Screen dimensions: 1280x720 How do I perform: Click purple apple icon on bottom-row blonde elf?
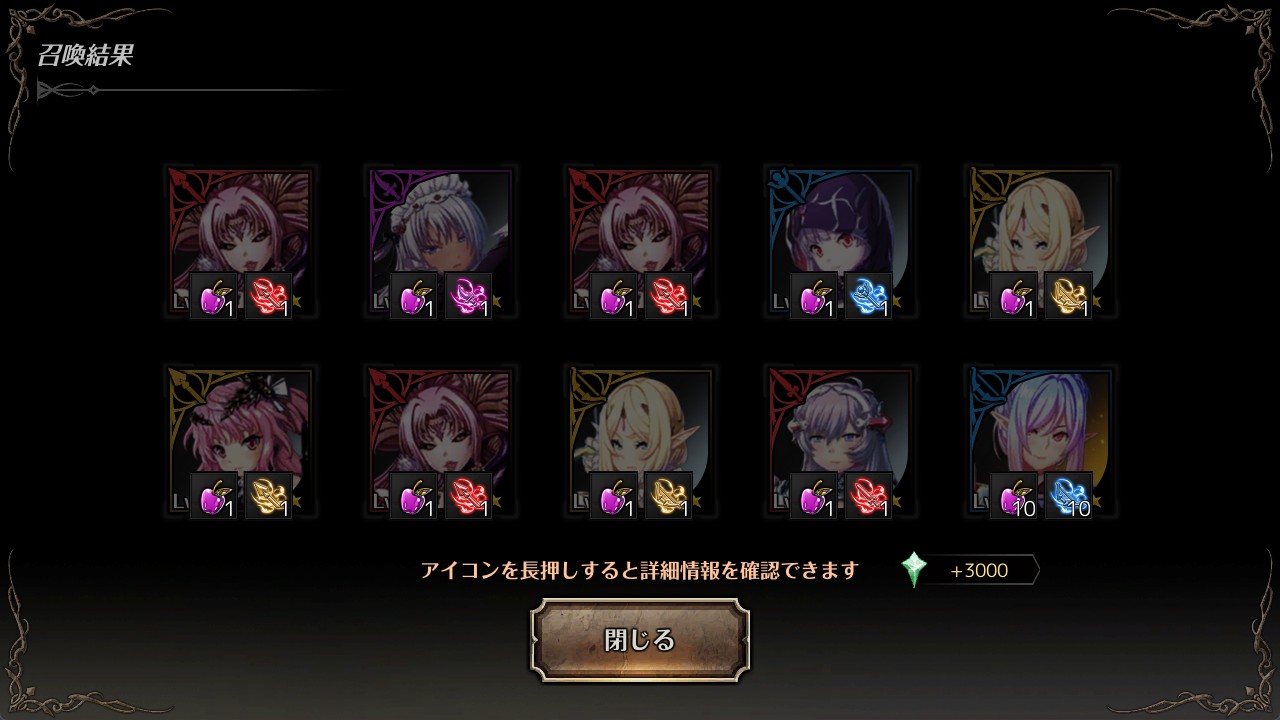click(x=614, y=495)
